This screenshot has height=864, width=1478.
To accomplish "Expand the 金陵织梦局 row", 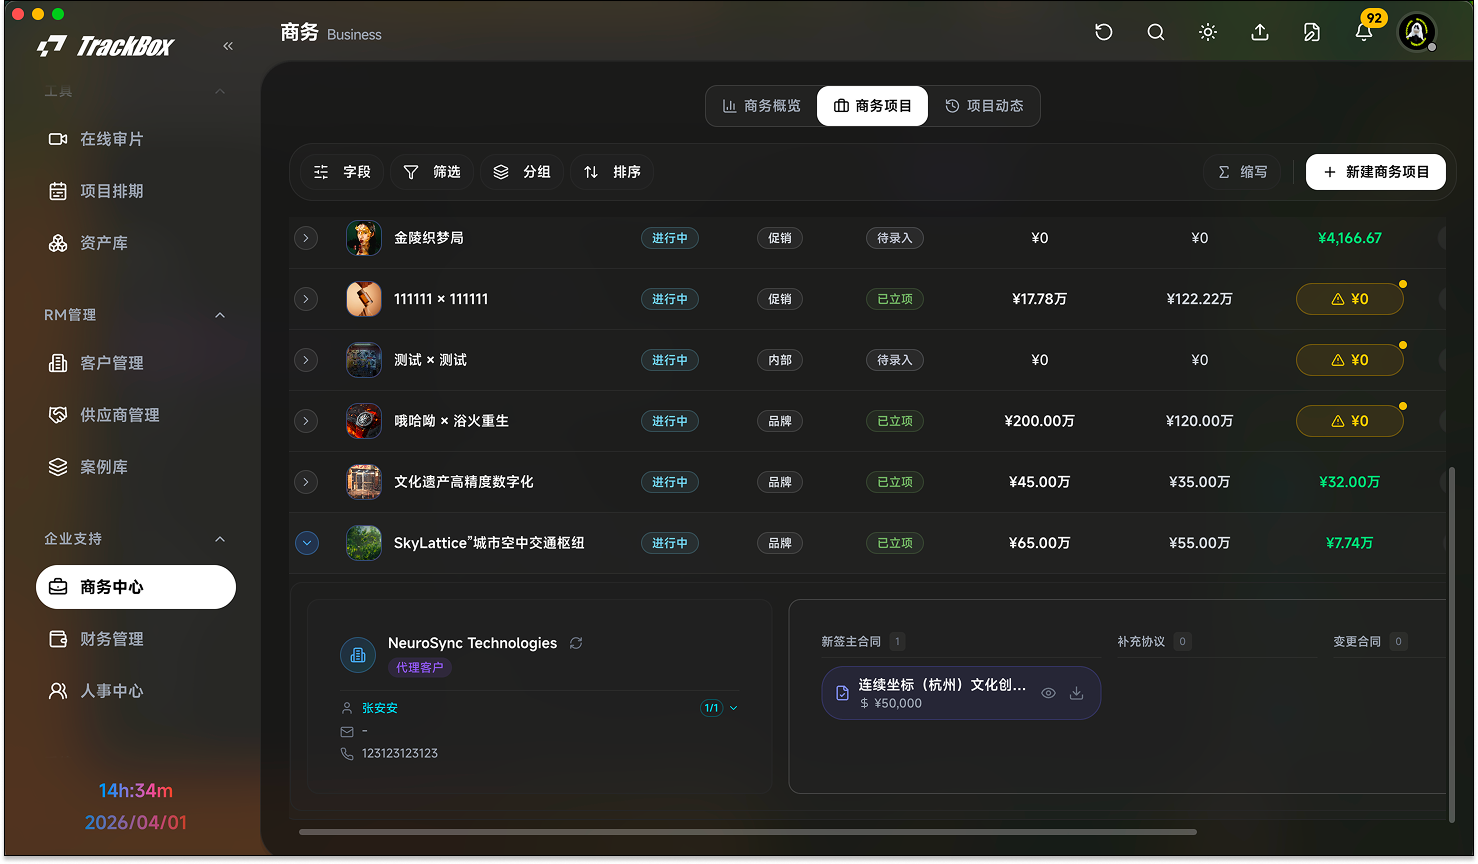I will (306, 238).
